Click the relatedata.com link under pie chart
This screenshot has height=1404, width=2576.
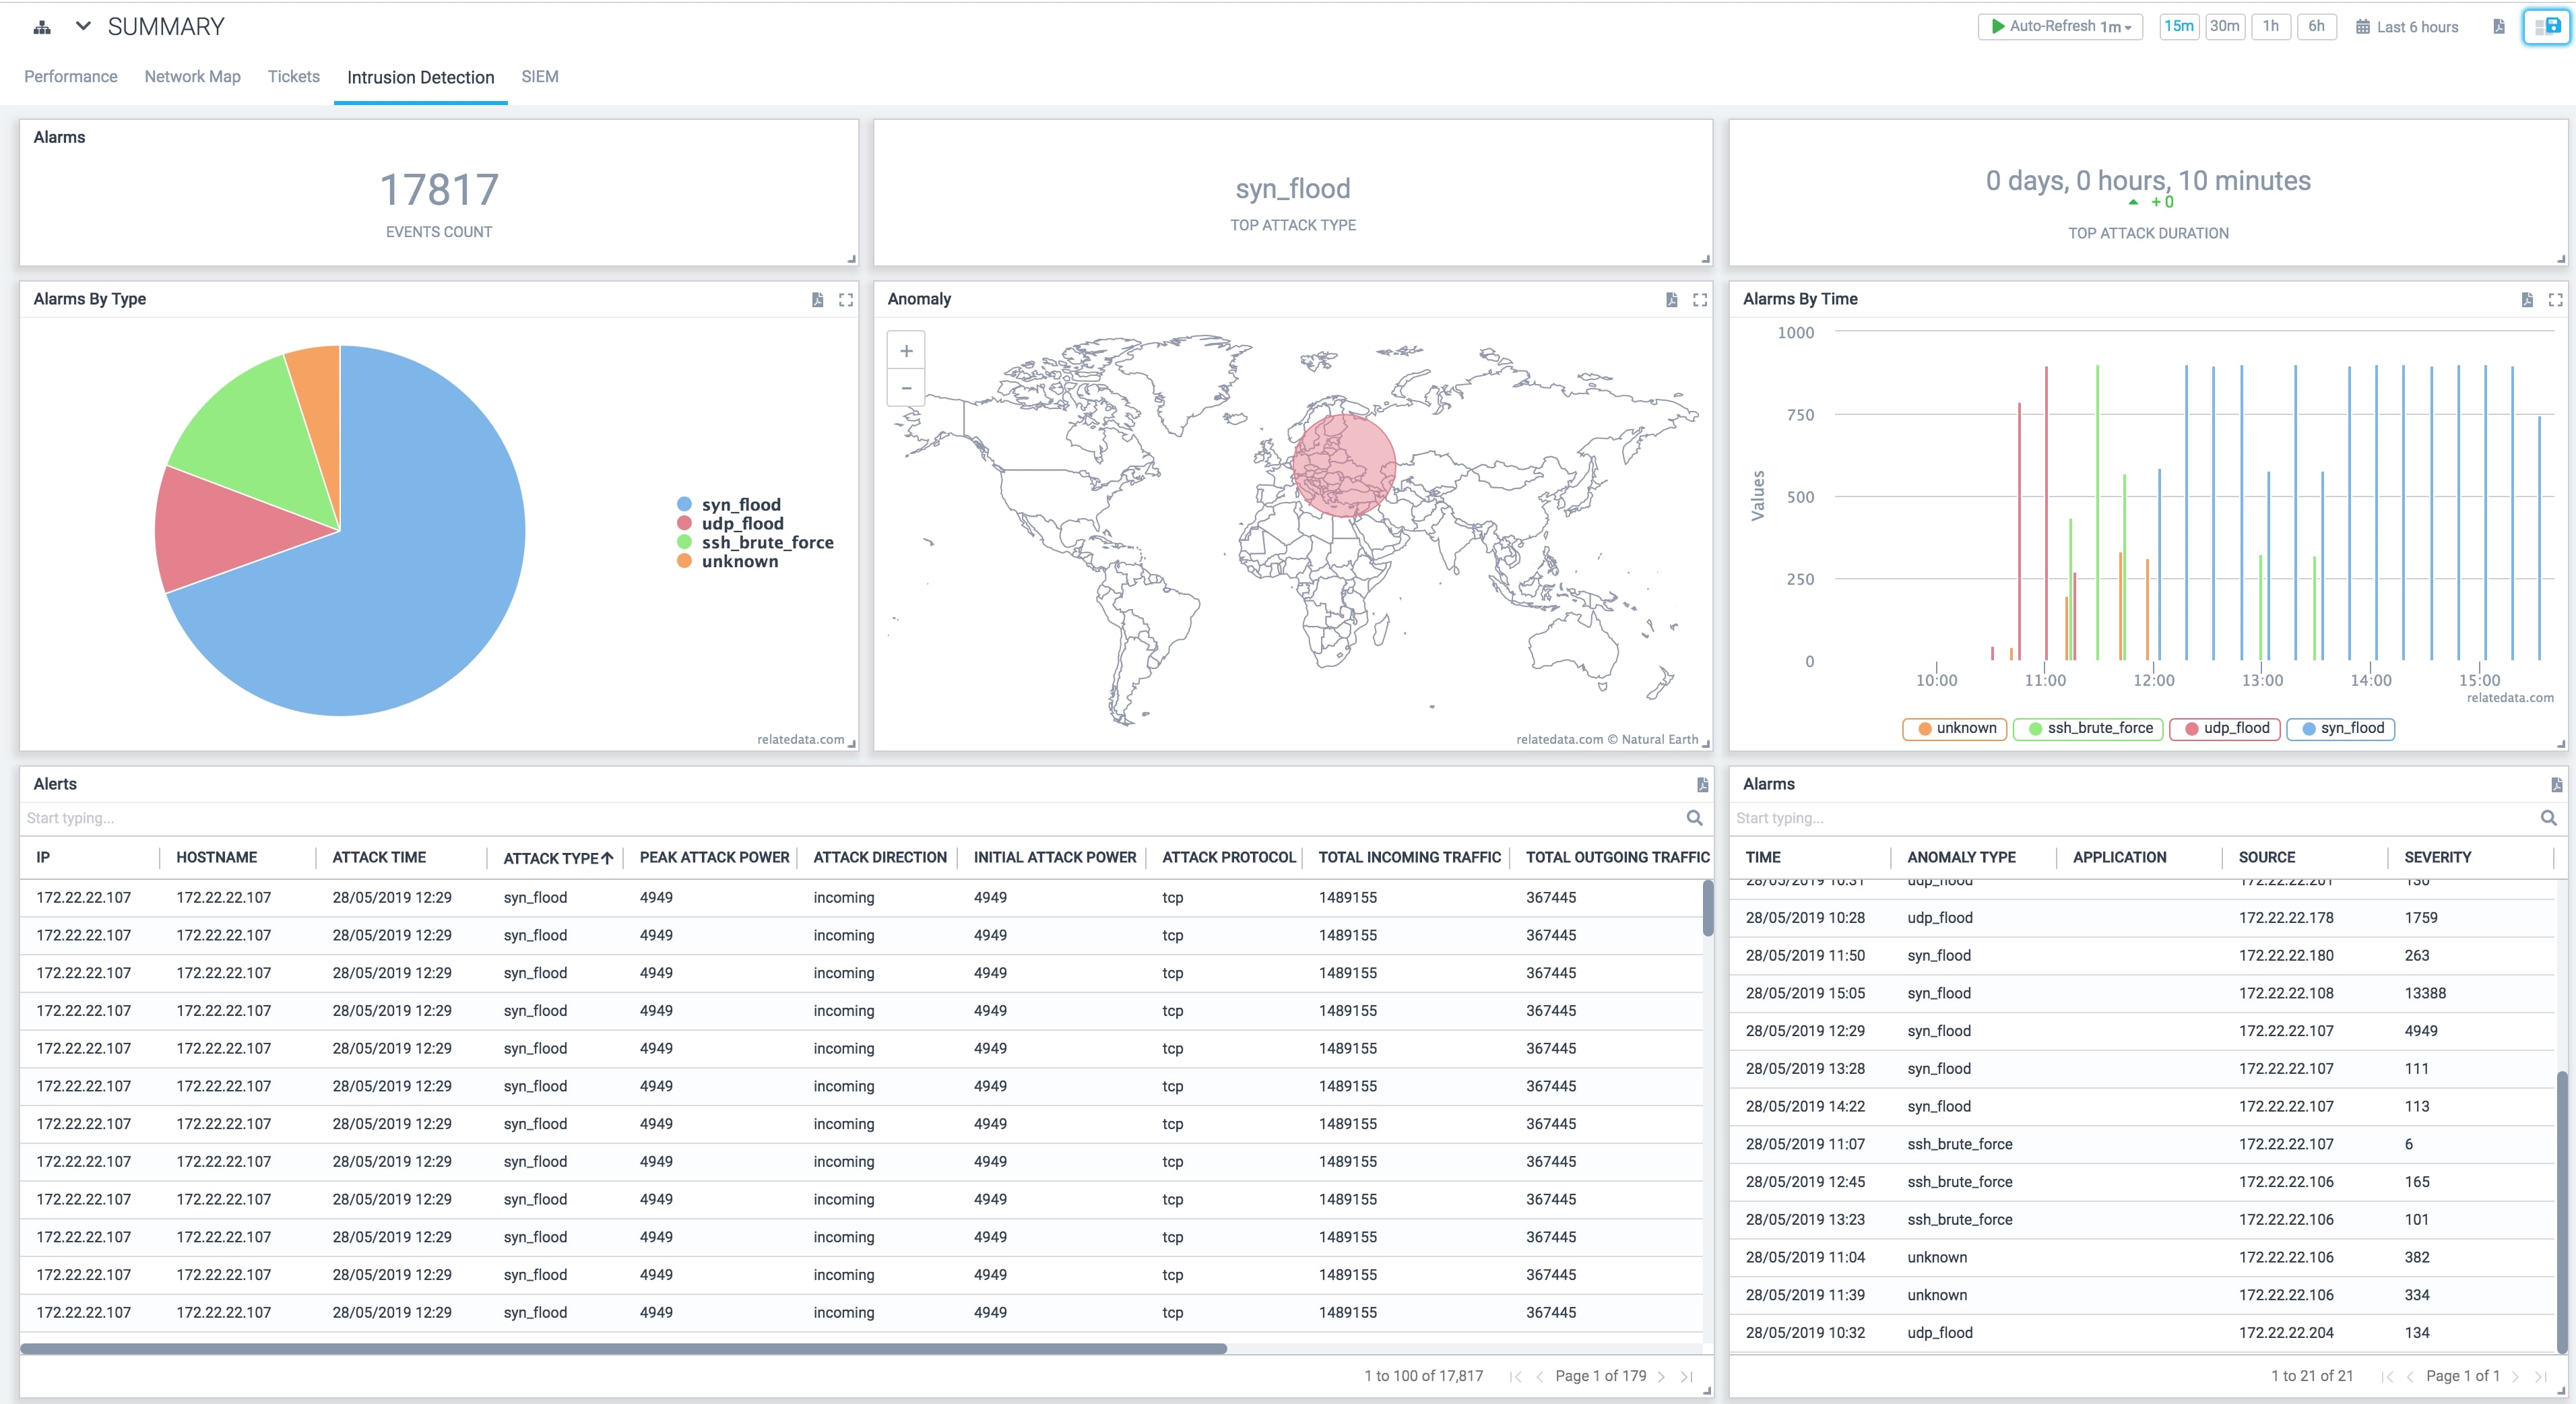(800, 740)
